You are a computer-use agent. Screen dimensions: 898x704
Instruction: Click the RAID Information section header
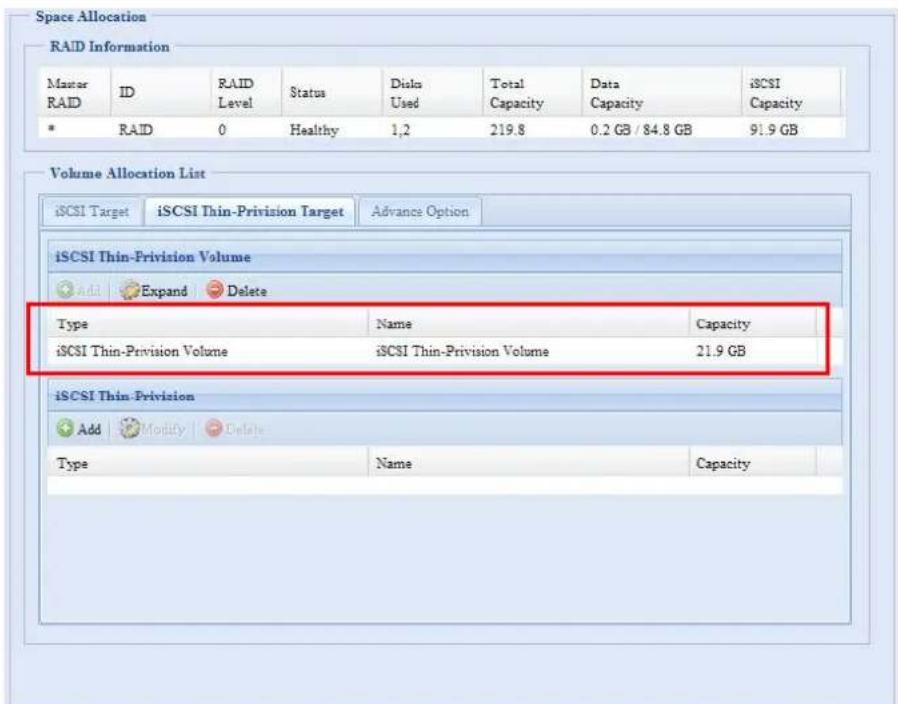(112, 41)
